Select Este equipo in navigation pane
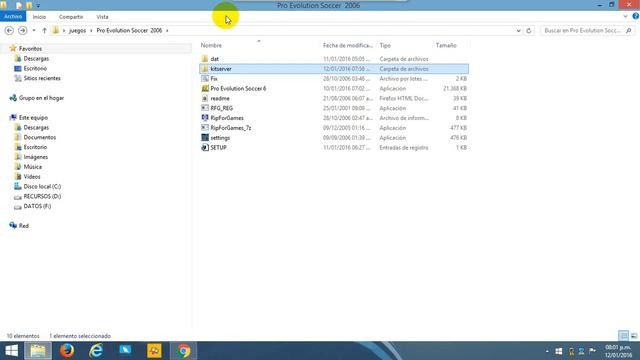Image resolution: width=640 pixels, height=360 pixels. click(x=33, y=118)
